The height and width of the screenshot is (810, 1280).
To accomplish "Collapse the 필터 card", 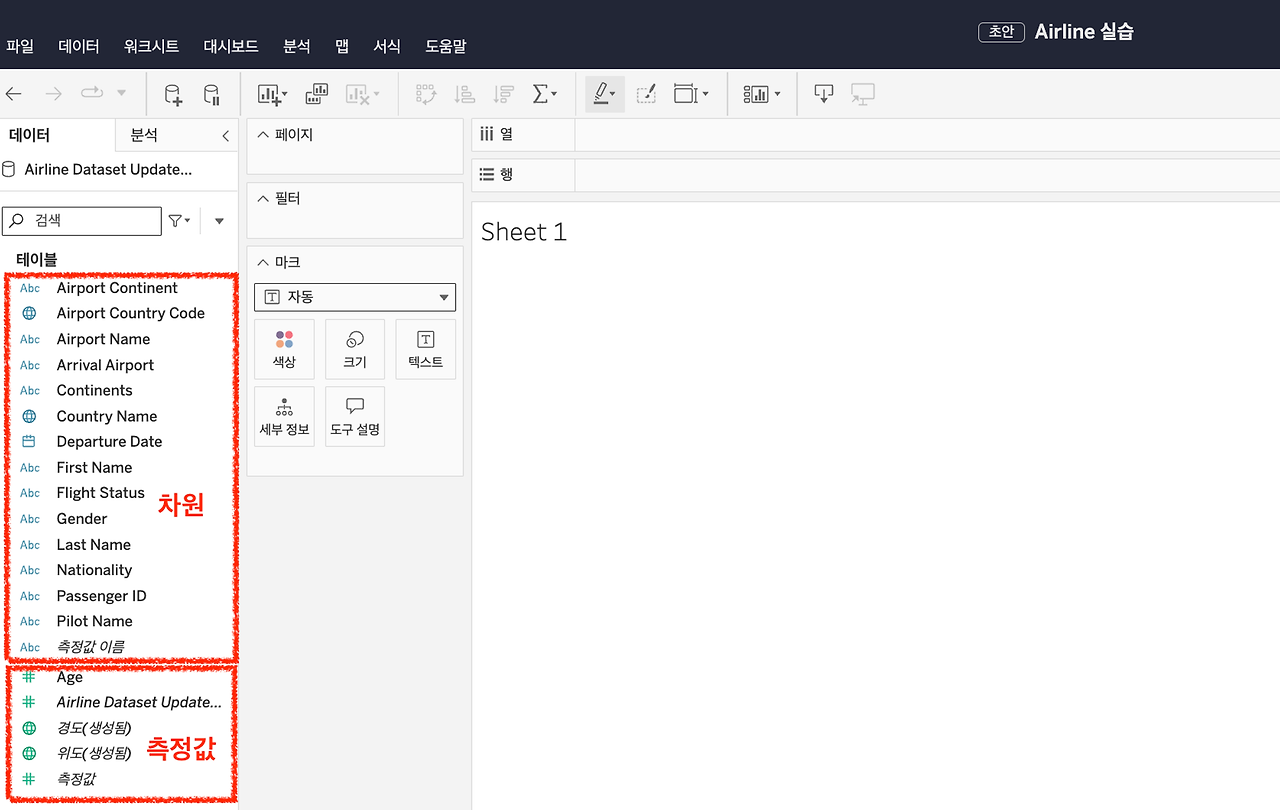I will coord(263,198).
